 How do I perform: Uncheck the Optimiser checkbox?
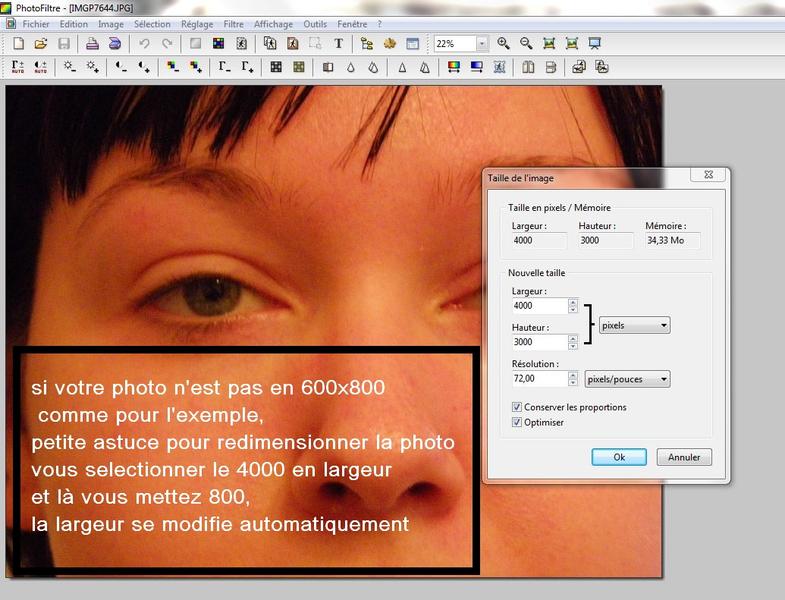pos(517,422)
